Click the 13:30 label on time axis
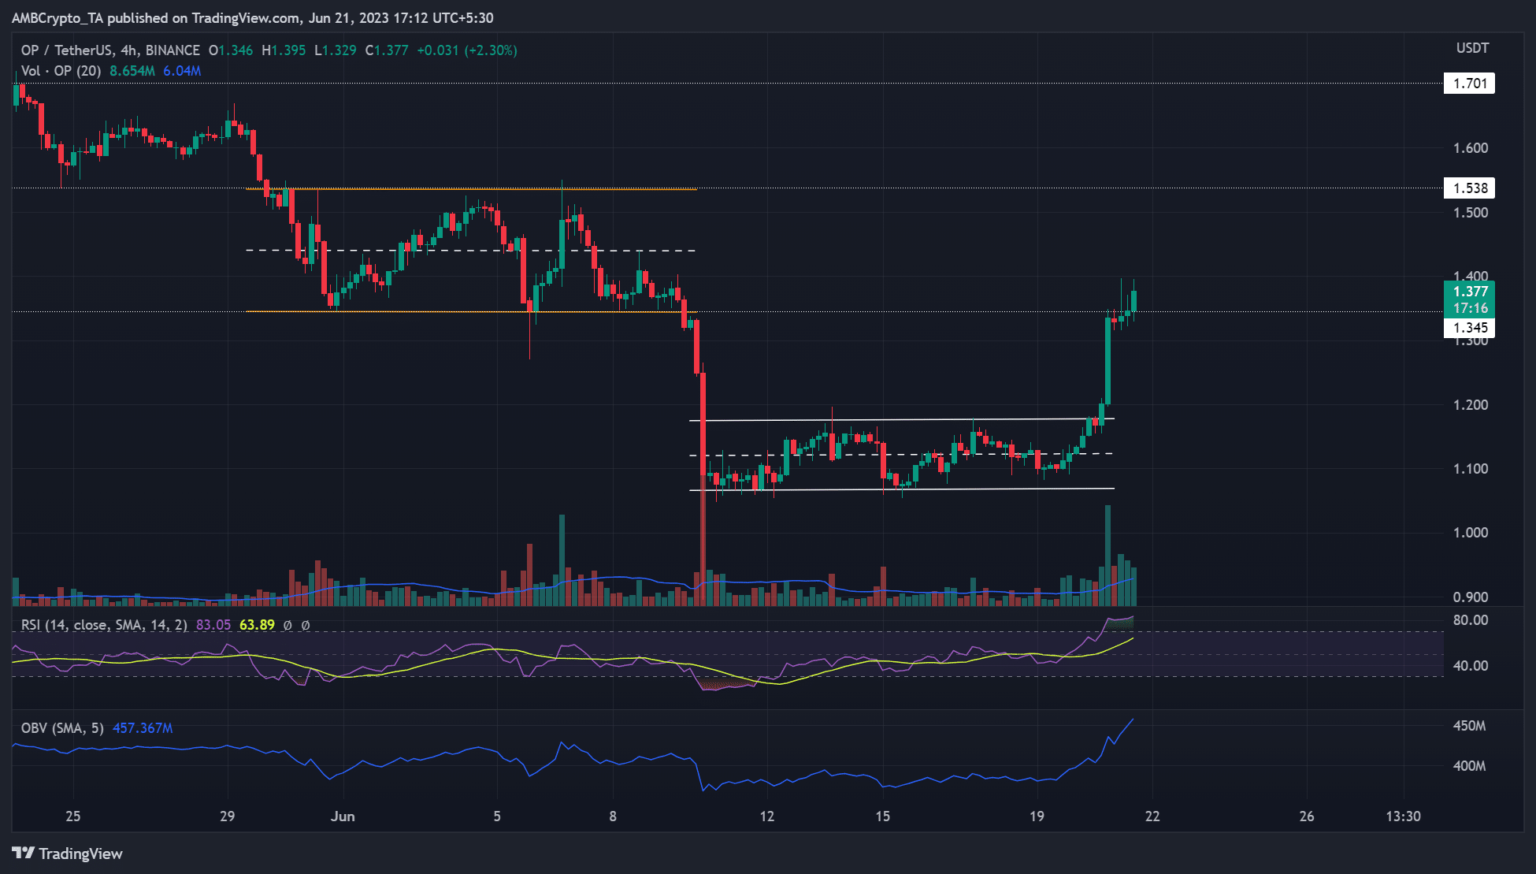Image resolution: width=1536 pixels, height=874 pixels. click(1403, 816)
